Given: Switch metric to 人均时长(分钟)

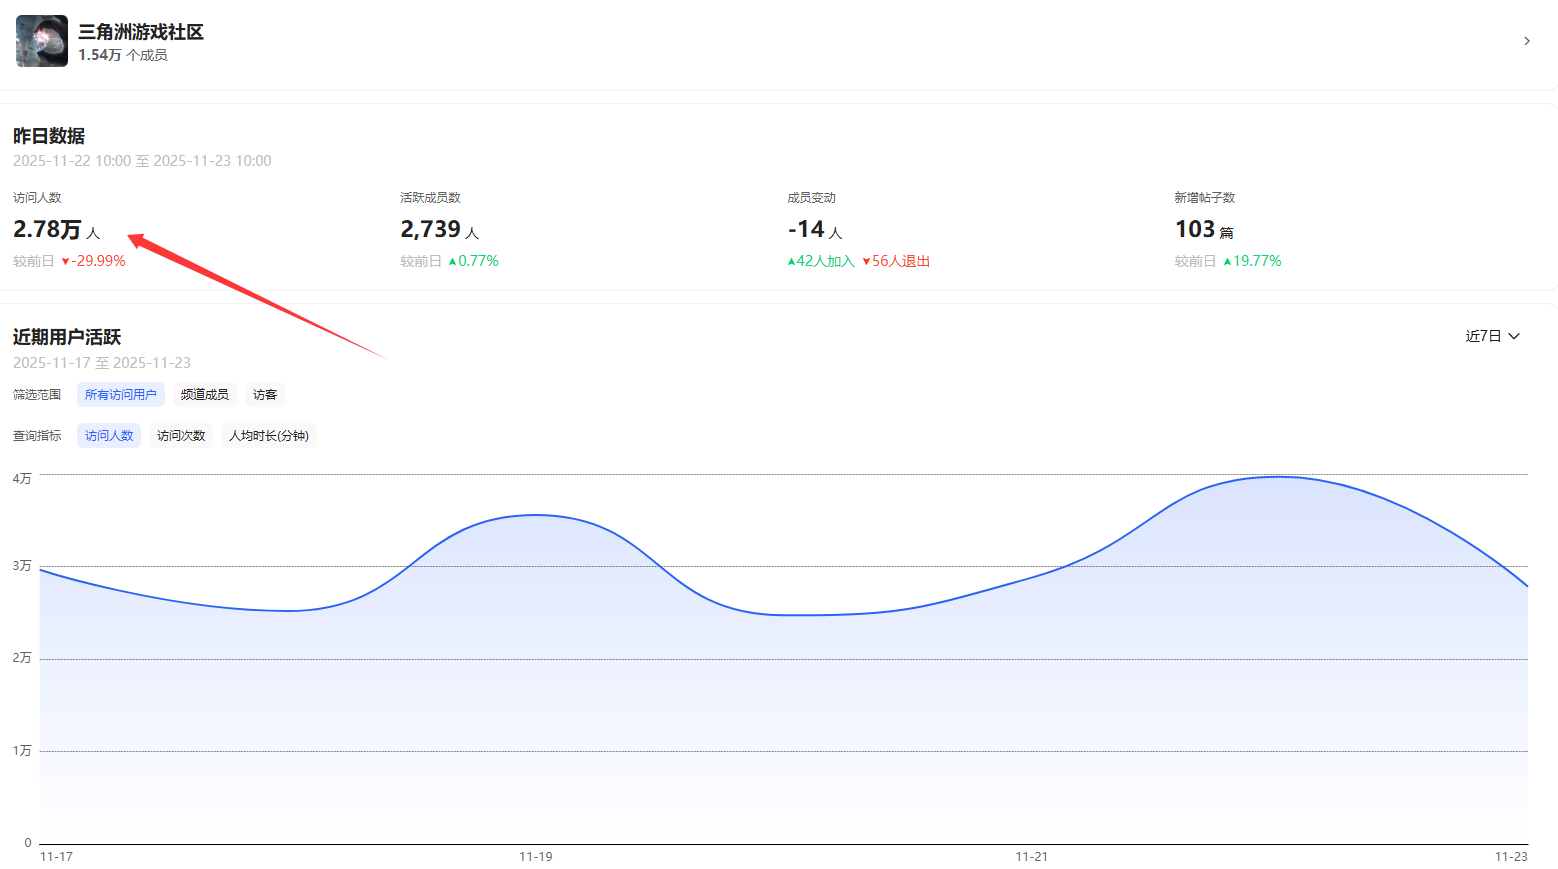Looking at the screenshot, I should tap(268, 436).
